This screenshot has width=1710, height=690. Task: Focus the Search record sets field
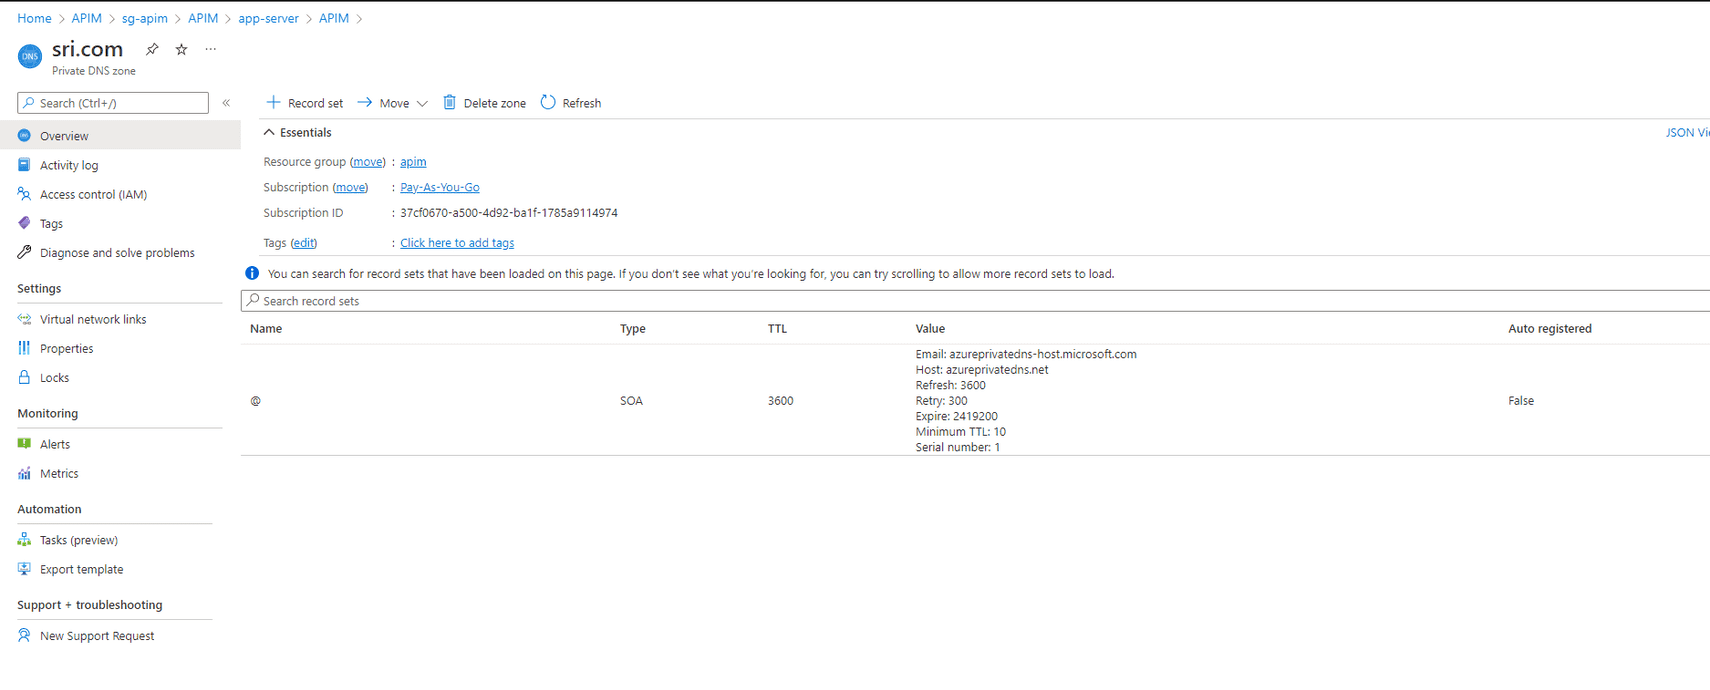point(975,301)
